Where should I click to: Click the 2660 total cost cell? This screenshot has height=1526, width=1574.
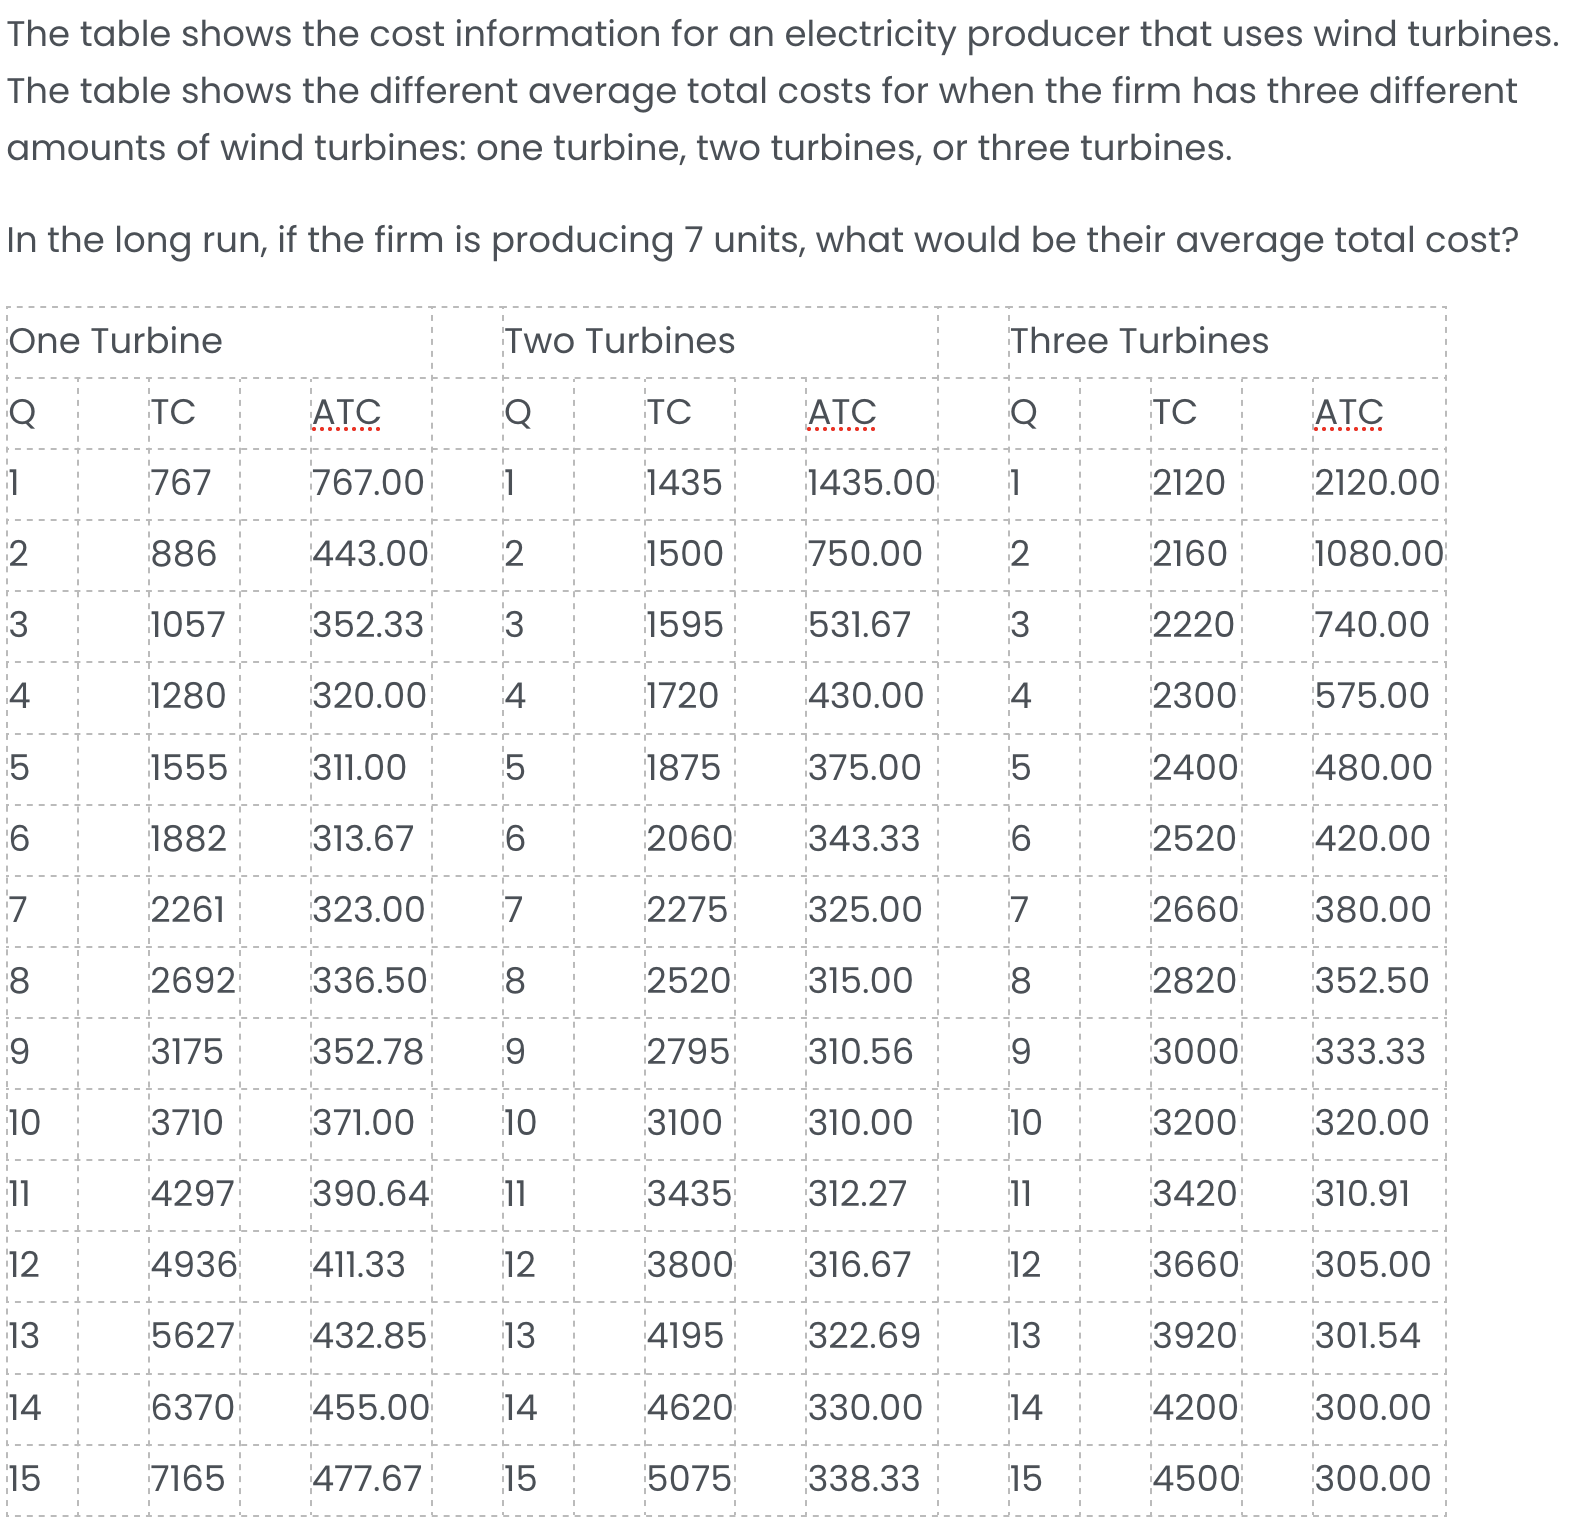tap(1194, 910)
